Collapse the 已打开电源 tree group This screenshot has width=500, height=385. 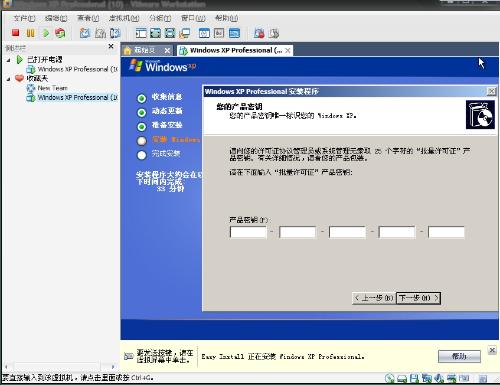[9, 60]
